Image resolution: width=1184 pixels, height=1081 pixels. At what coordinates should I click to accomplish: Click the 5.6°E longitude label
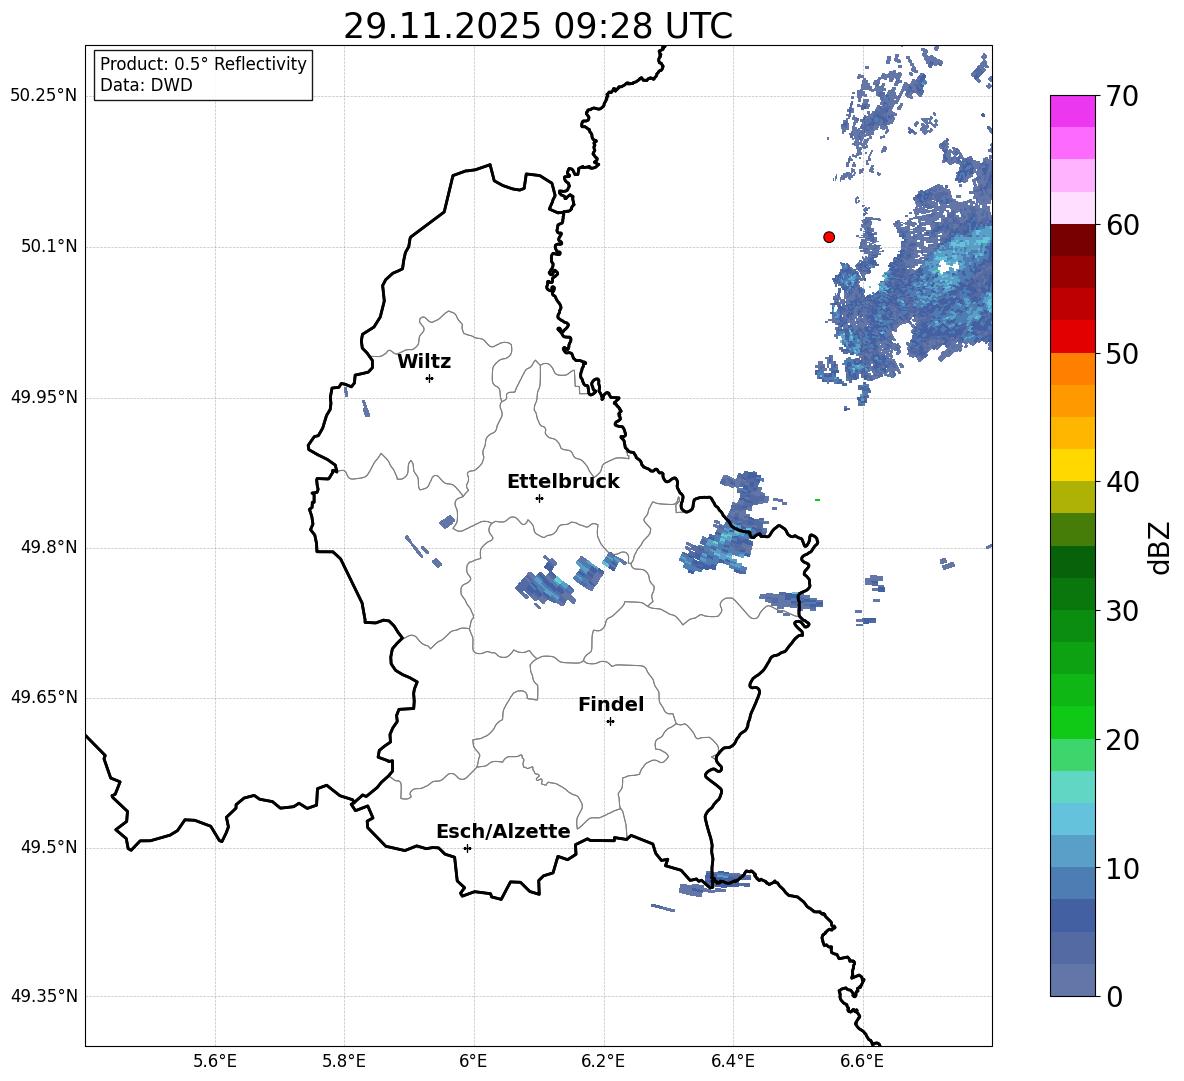coord(215,1061)
